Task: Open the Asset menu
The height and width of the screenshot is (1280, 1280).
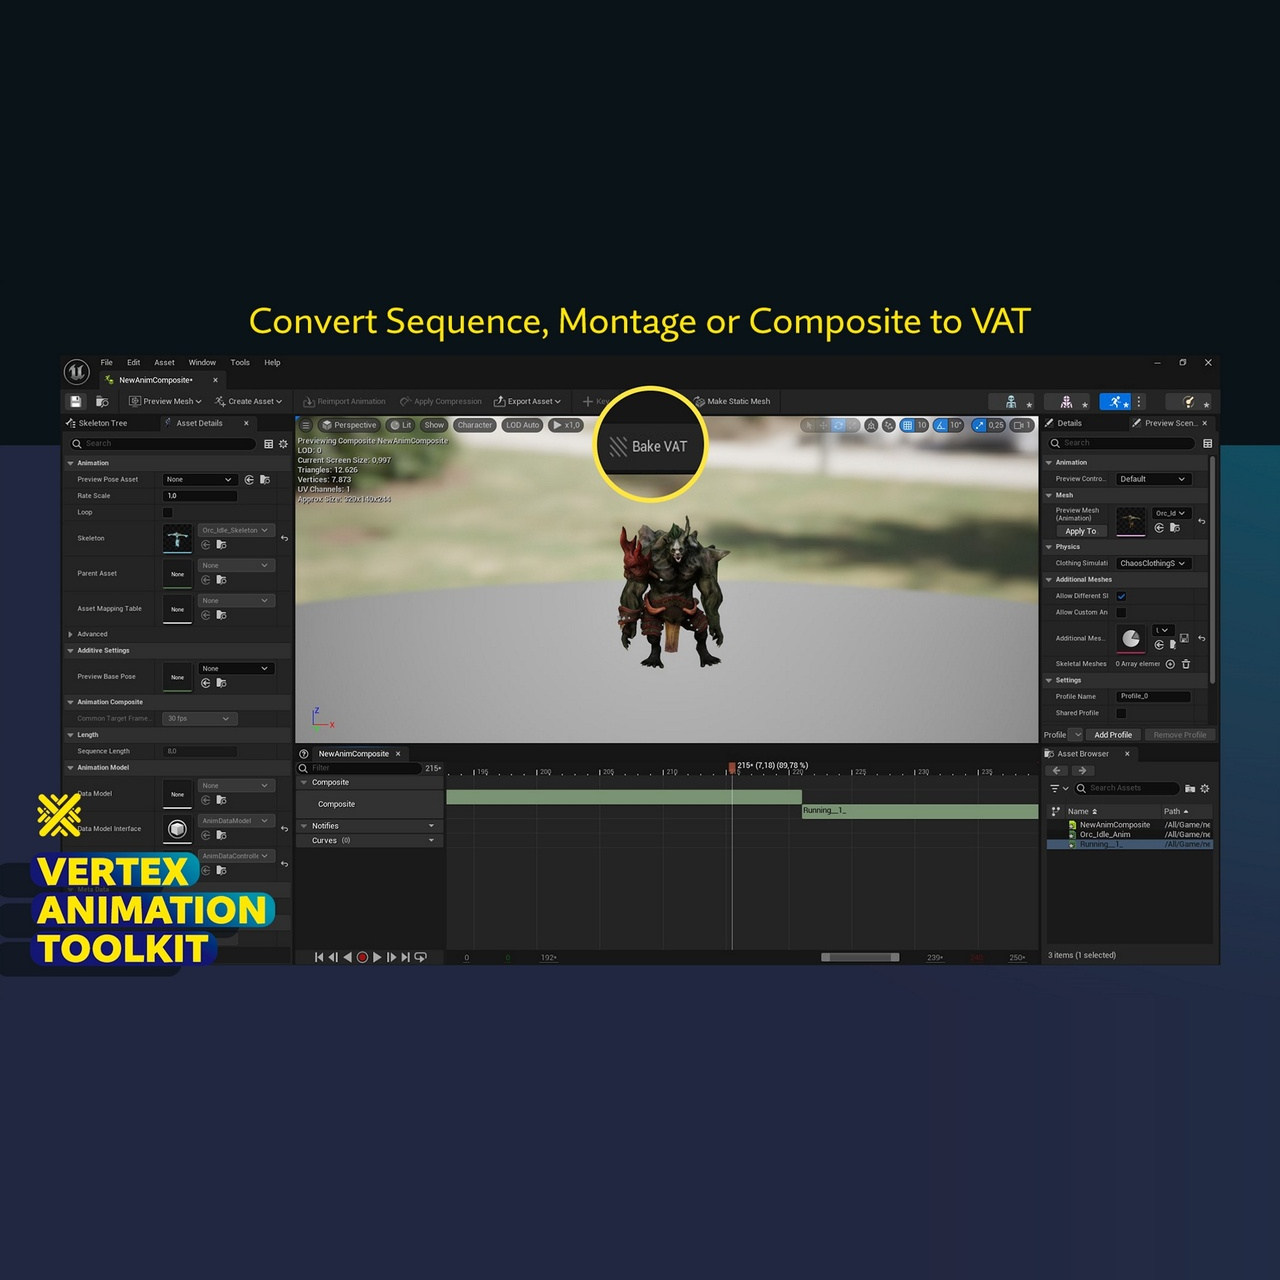Action: click(x=164, y=363)
